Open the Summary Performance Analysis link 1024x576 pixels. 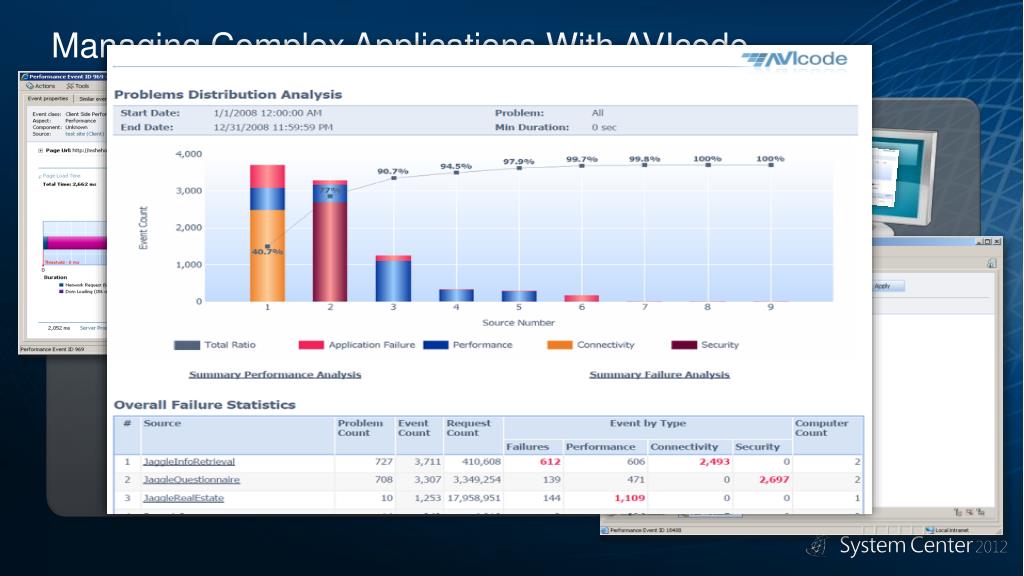[275, 374]
